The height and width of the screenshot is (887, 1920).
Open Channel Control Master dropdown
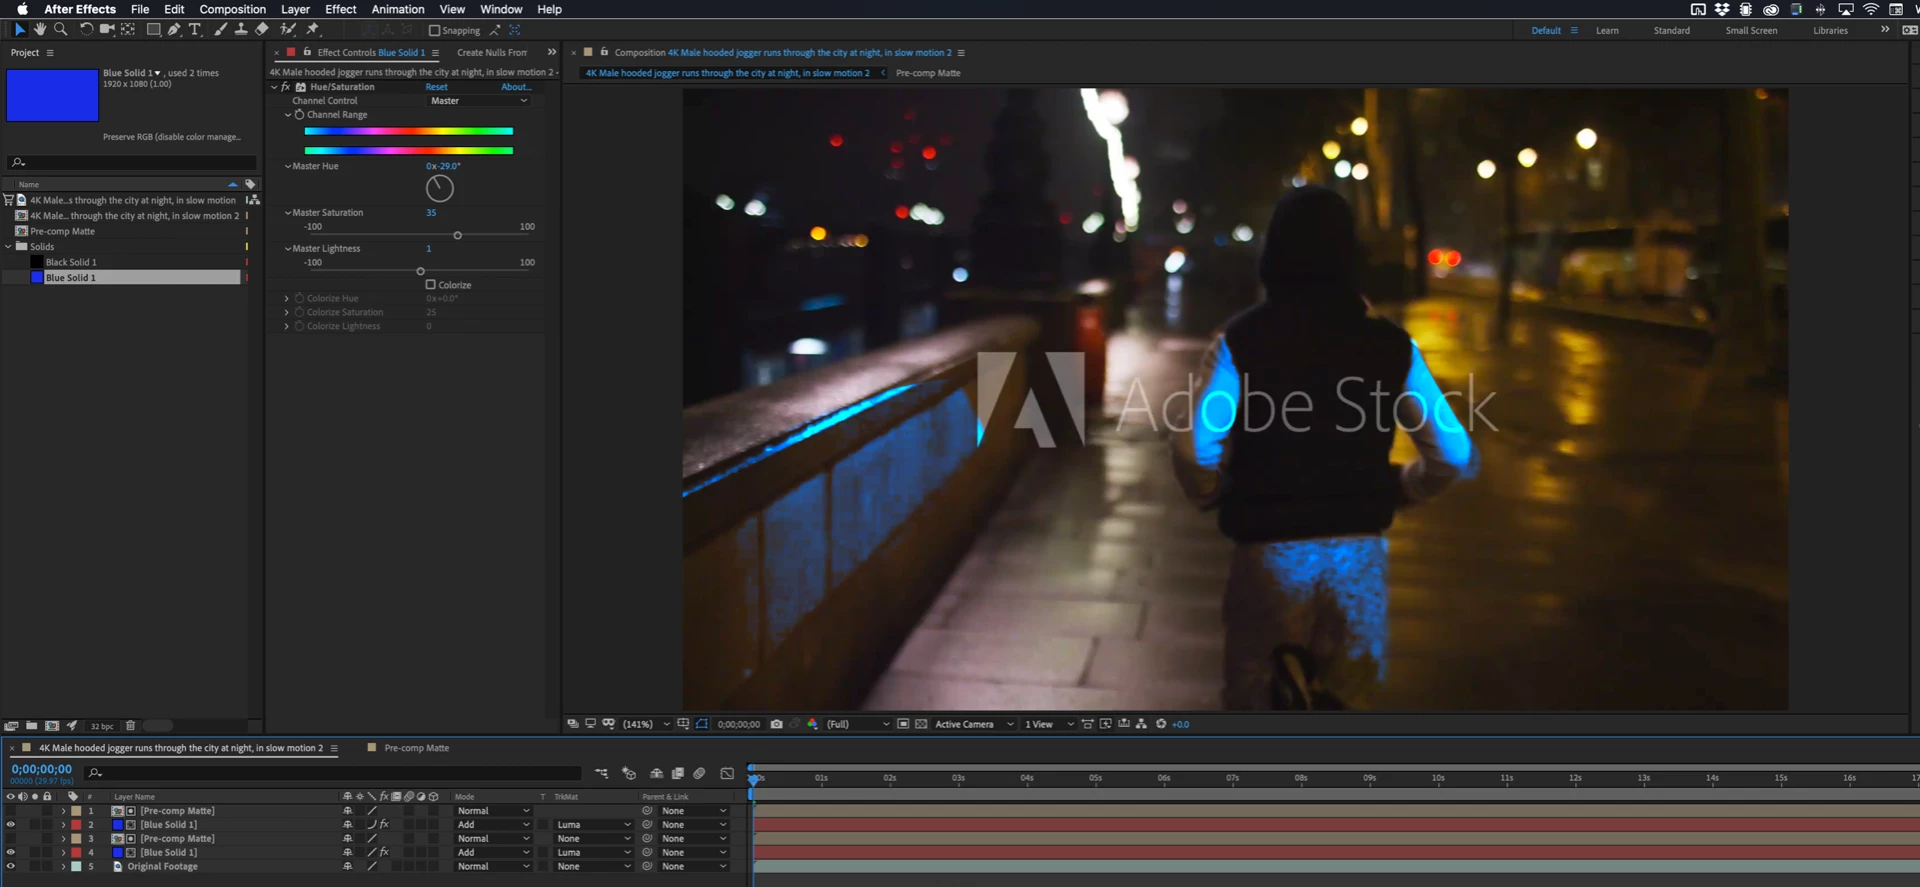tap(479, 101)
